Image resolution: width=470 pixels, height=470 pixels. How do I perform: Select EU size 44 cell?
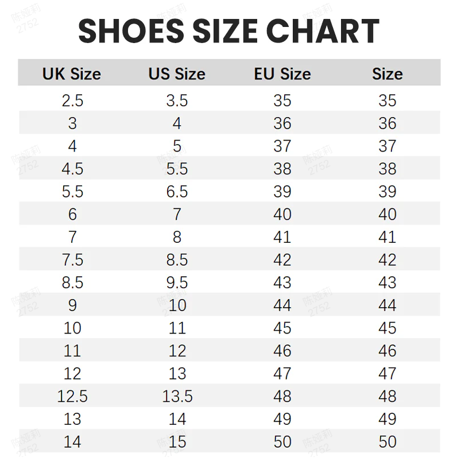coord(282,305)
